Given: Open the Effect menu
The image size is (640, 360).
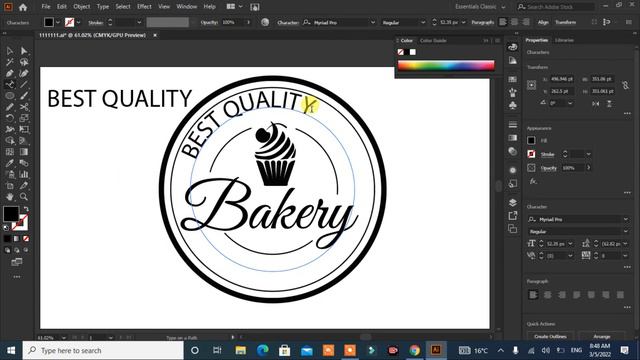Looking at the screenshot, I should pyautogui.click(x=144, y=7).
